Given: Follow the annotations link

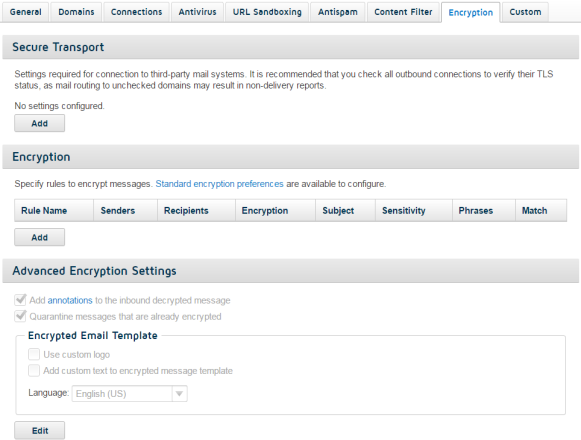Looking at the screenshot, I should click(x=70, y=300).
